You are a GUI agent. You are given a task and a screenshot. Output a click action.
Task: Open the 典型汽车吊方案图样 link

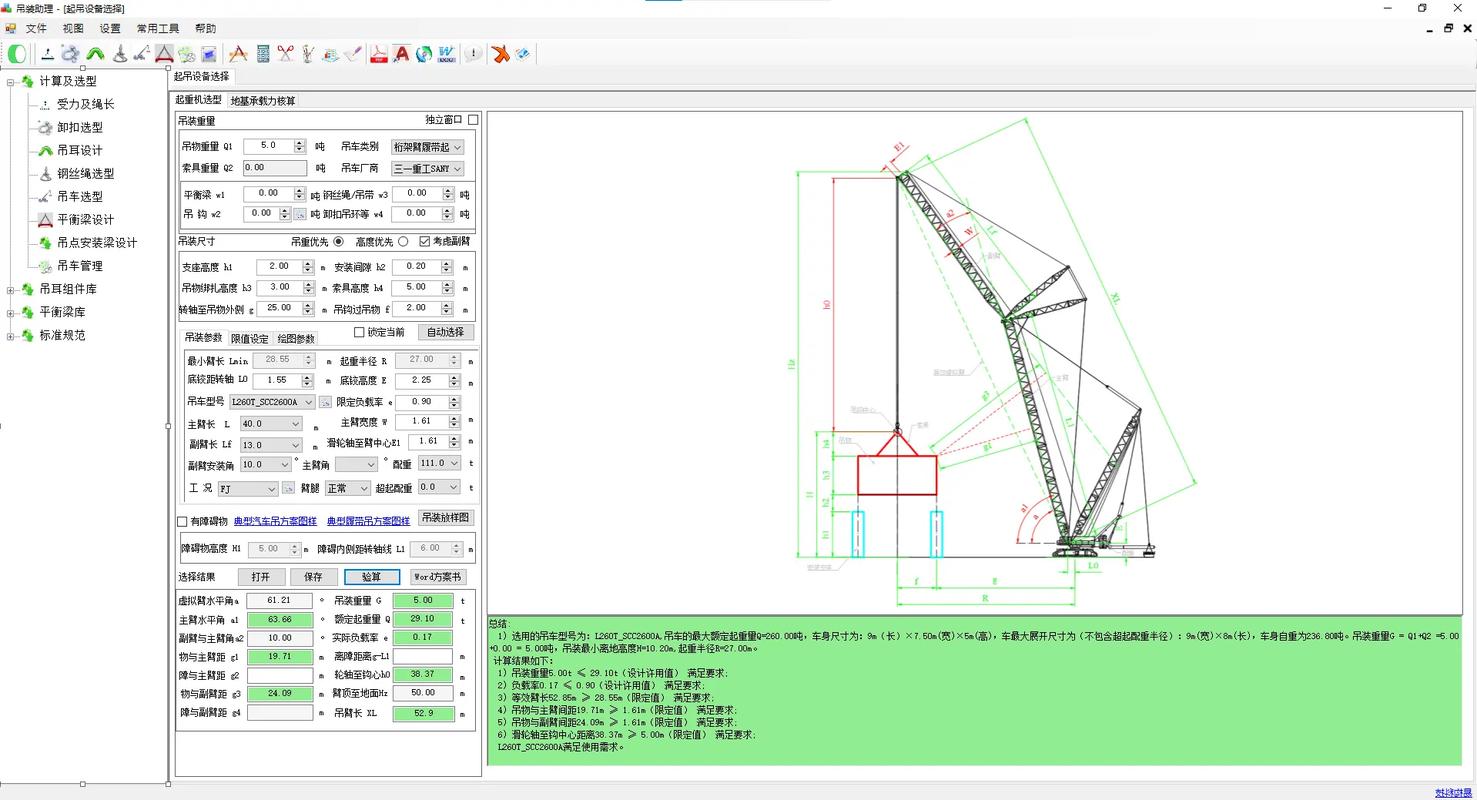click(x=275, y=521)
